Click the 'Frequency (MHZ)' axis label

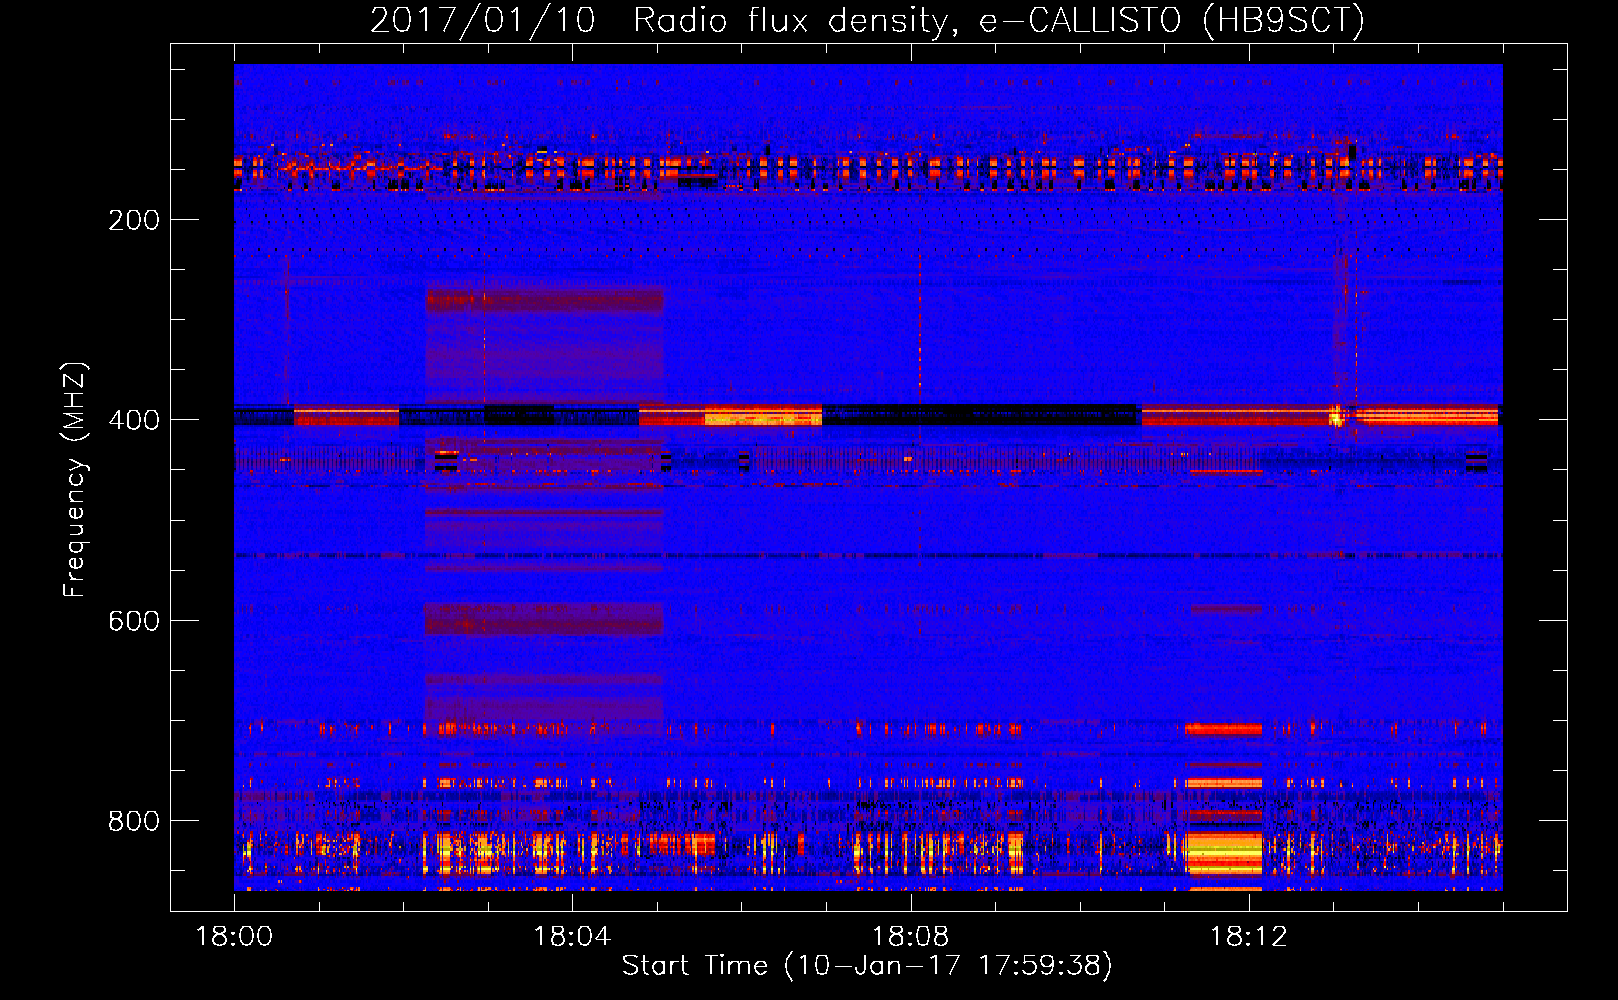click(75, 480)
